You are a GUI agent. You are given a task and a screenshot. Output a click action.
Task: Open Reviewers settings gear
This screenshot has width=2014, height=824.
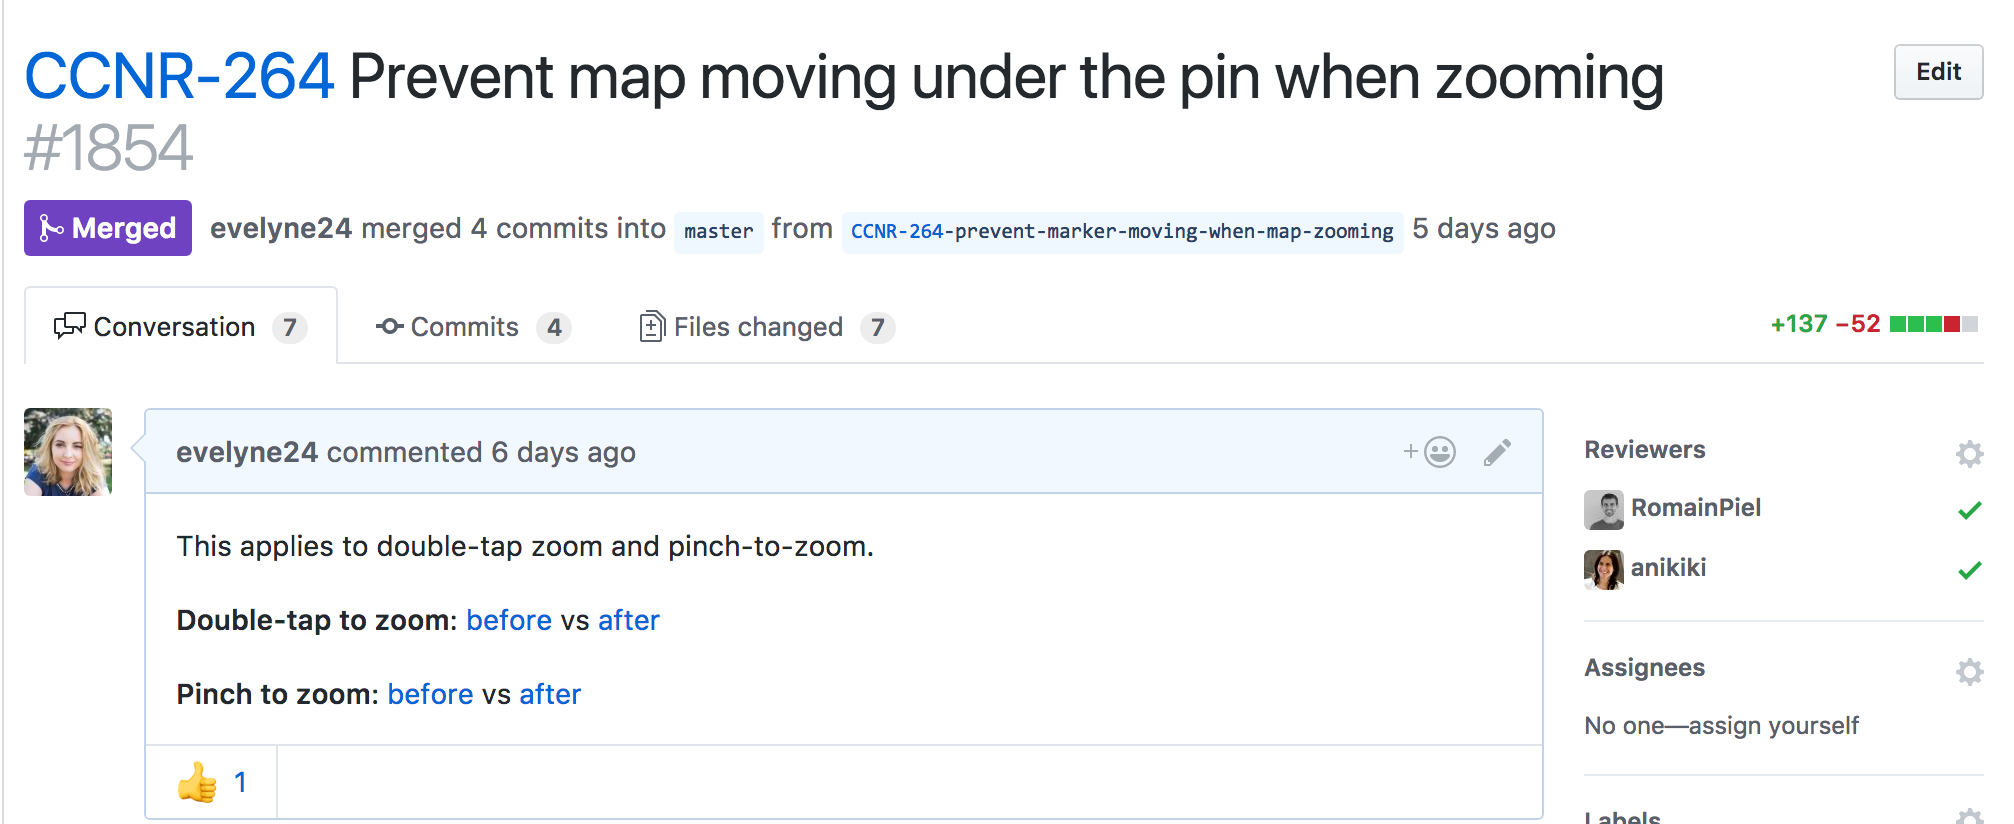point(1969,453)
